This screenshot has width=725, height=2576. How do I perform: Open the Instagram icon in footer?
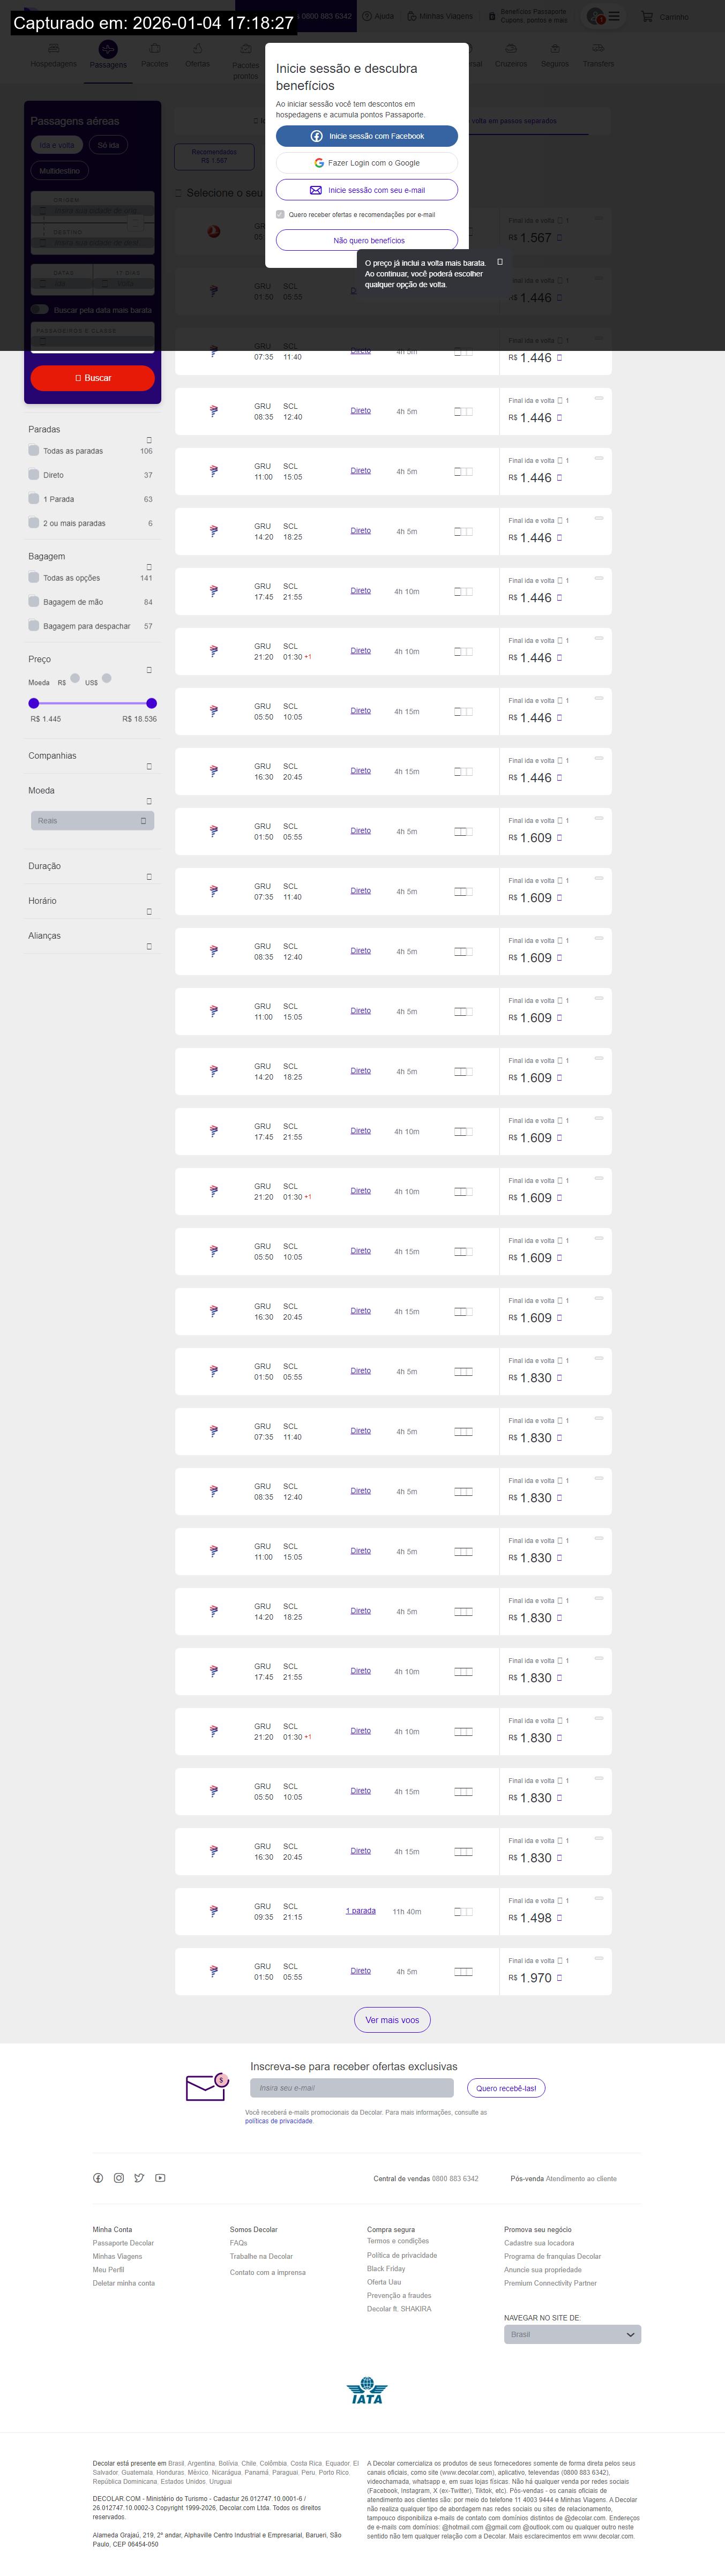(119, 2178)
